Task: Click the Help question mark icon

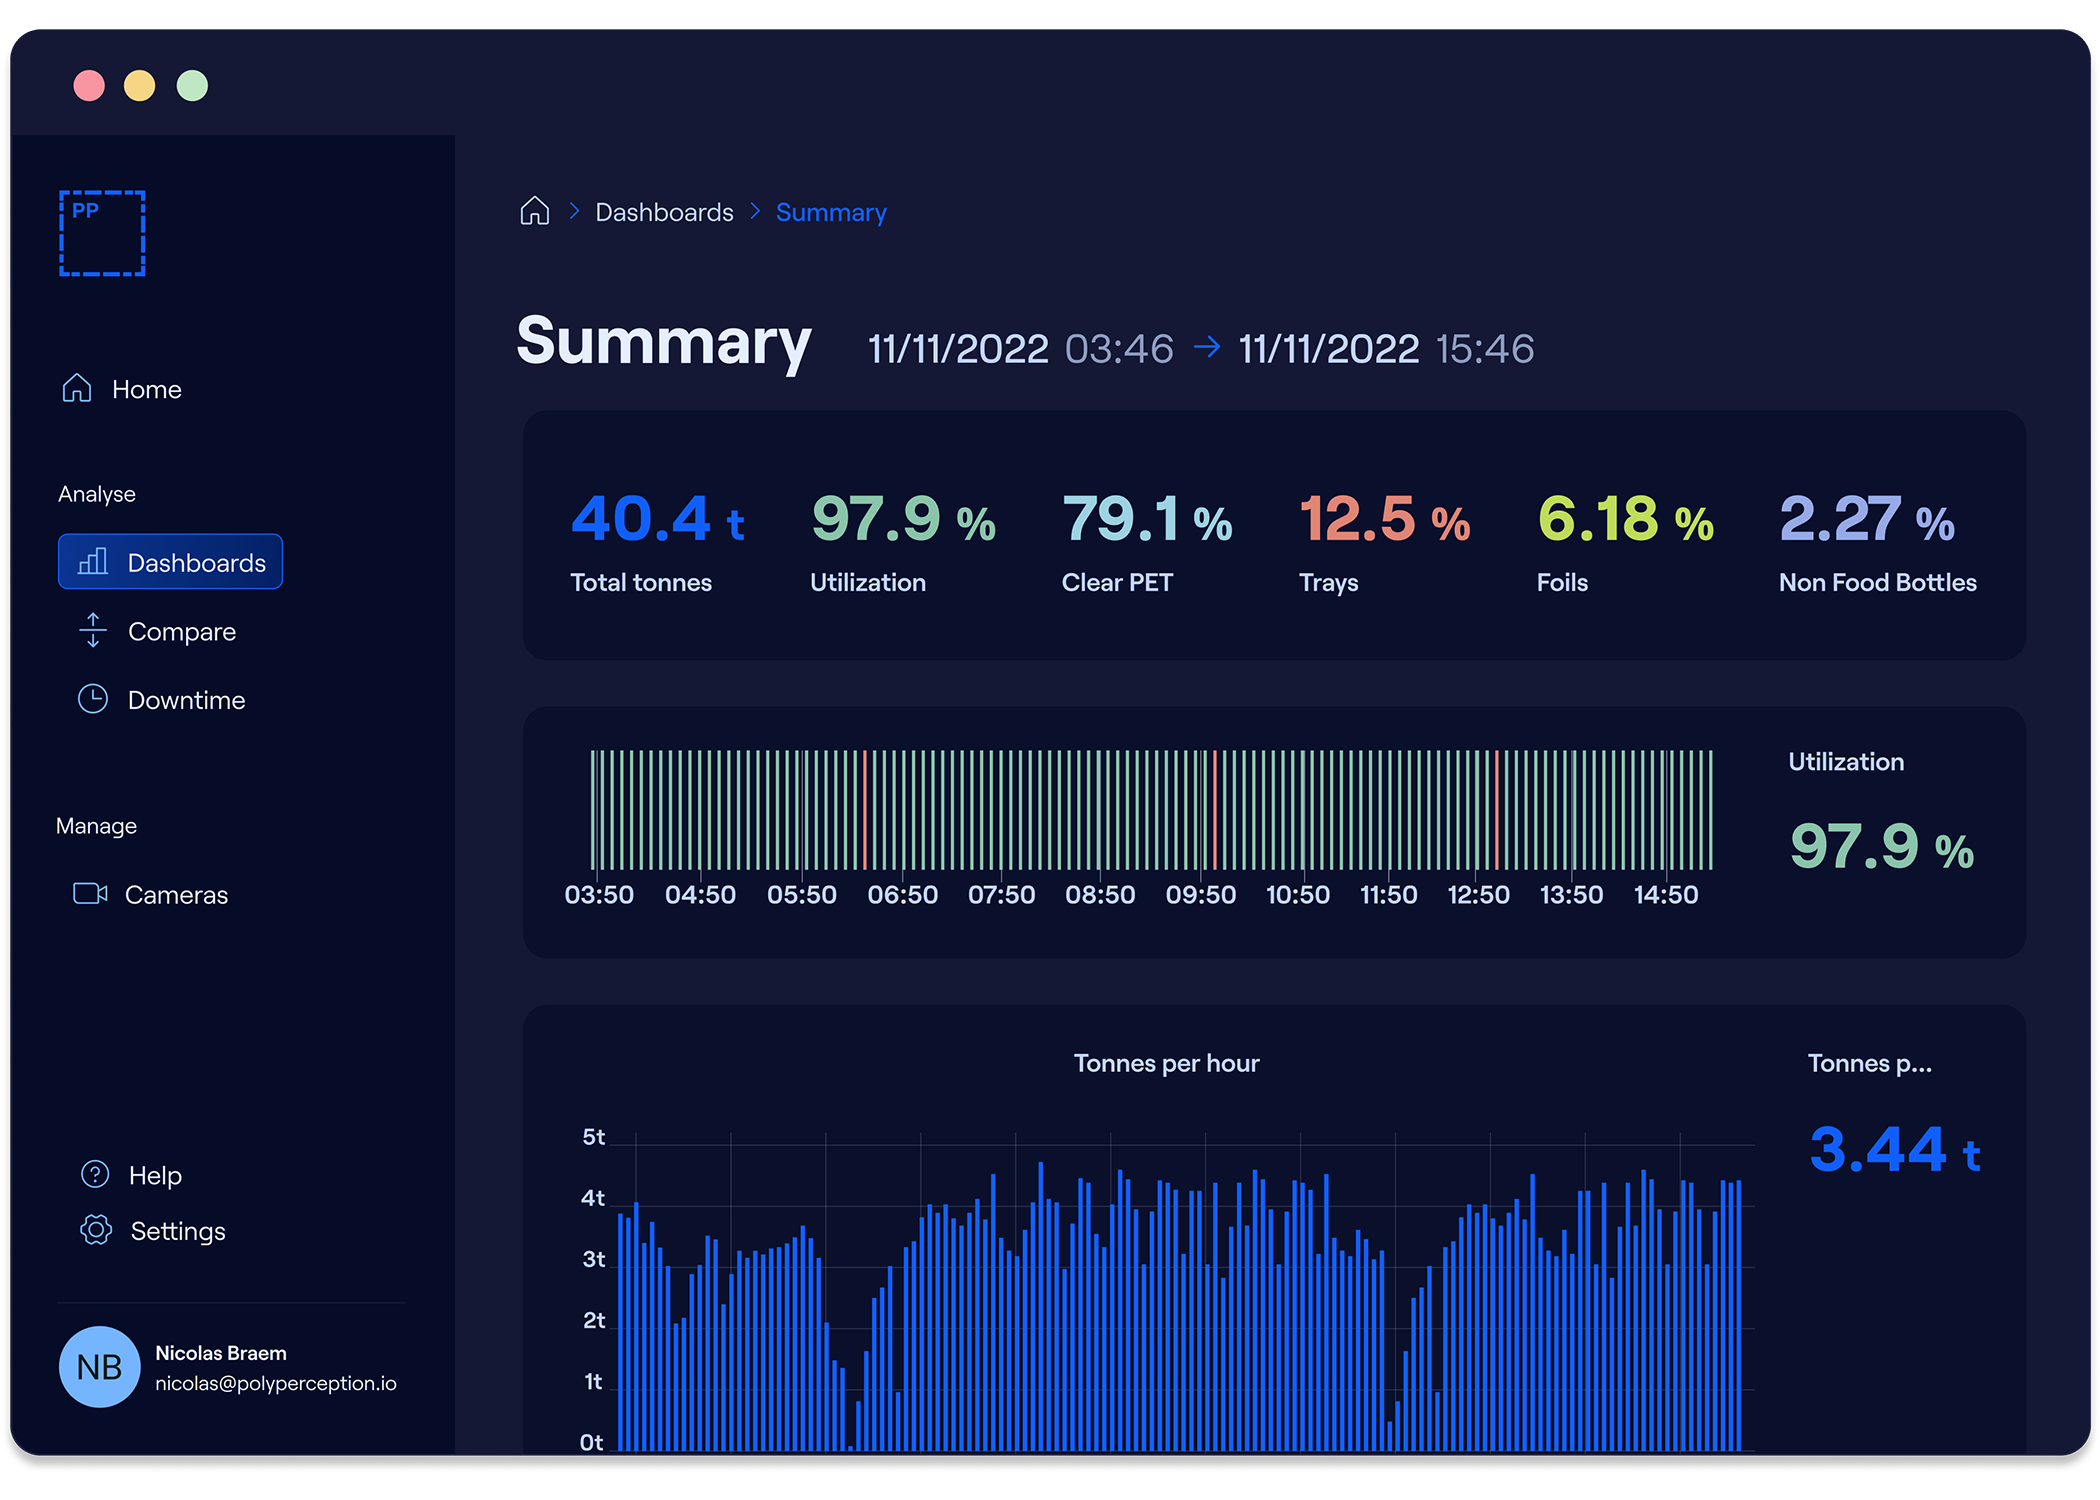Action: coord(95,1174)
